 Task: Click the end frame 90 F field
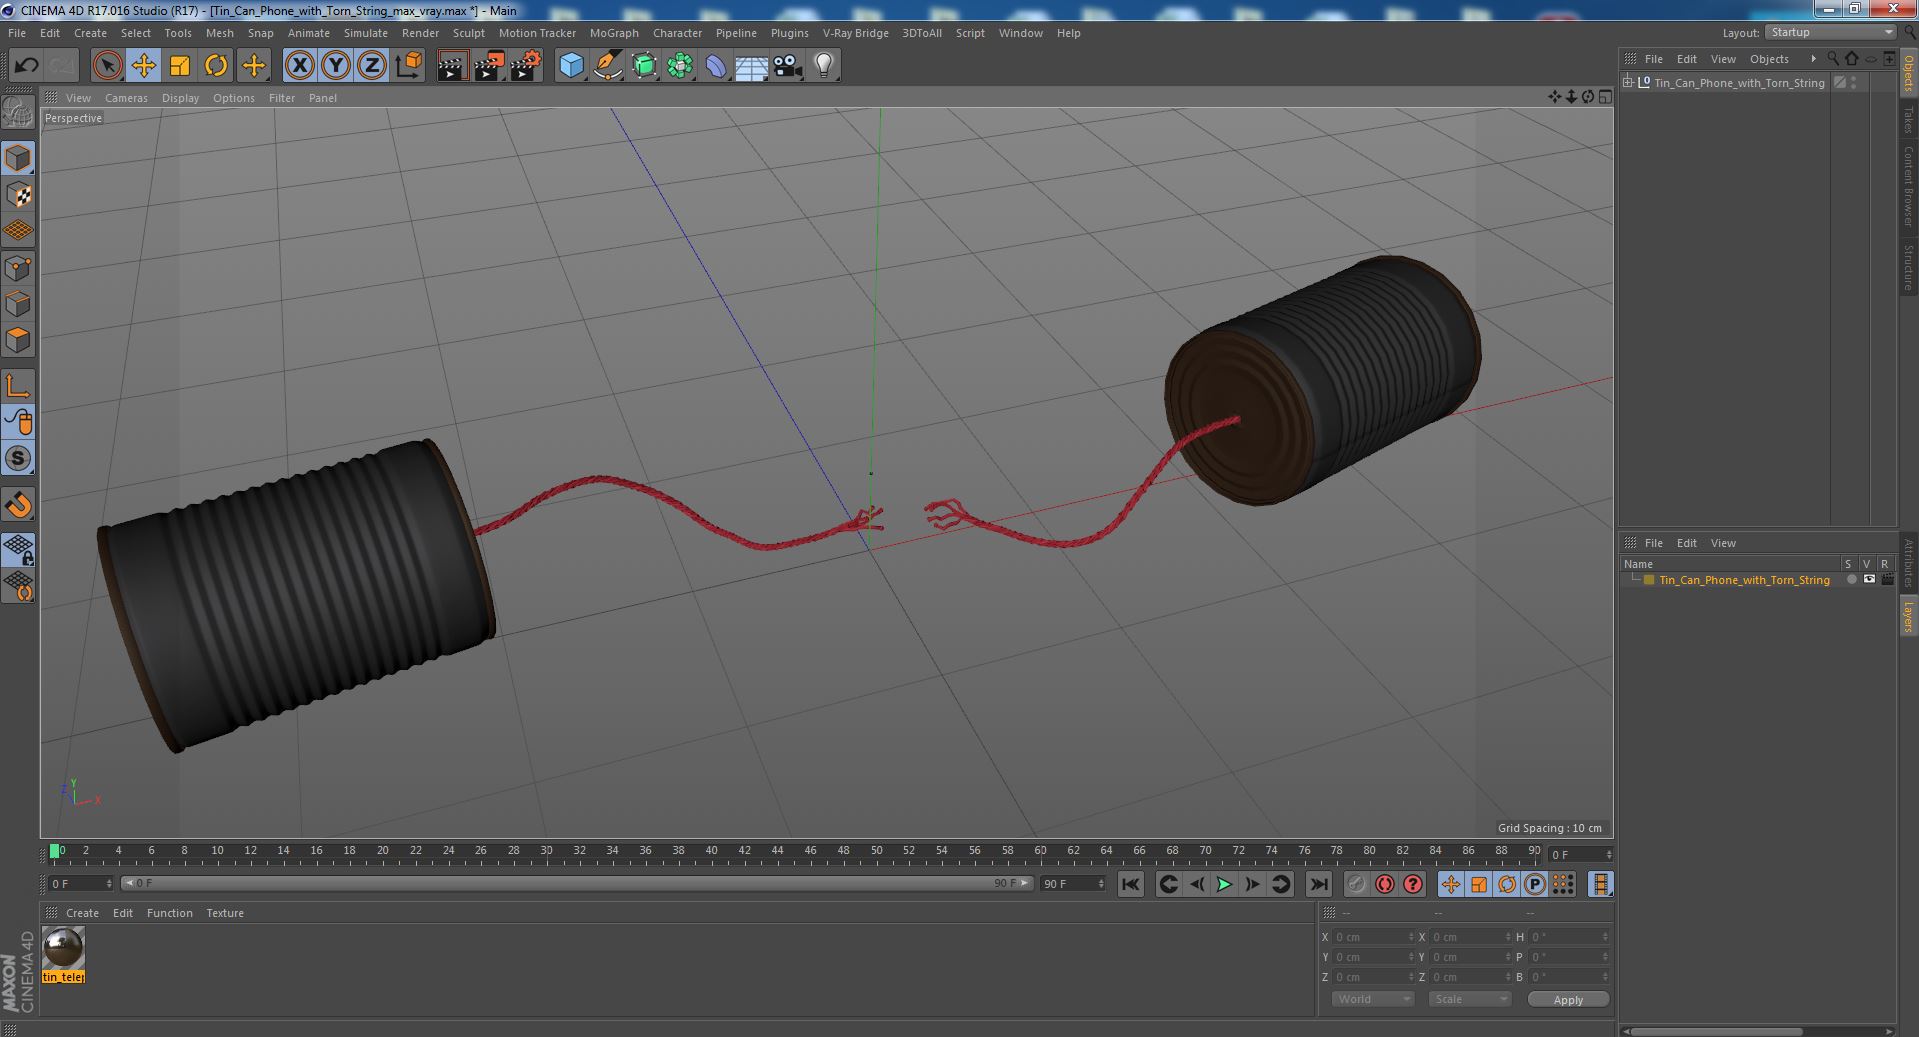1072,884
